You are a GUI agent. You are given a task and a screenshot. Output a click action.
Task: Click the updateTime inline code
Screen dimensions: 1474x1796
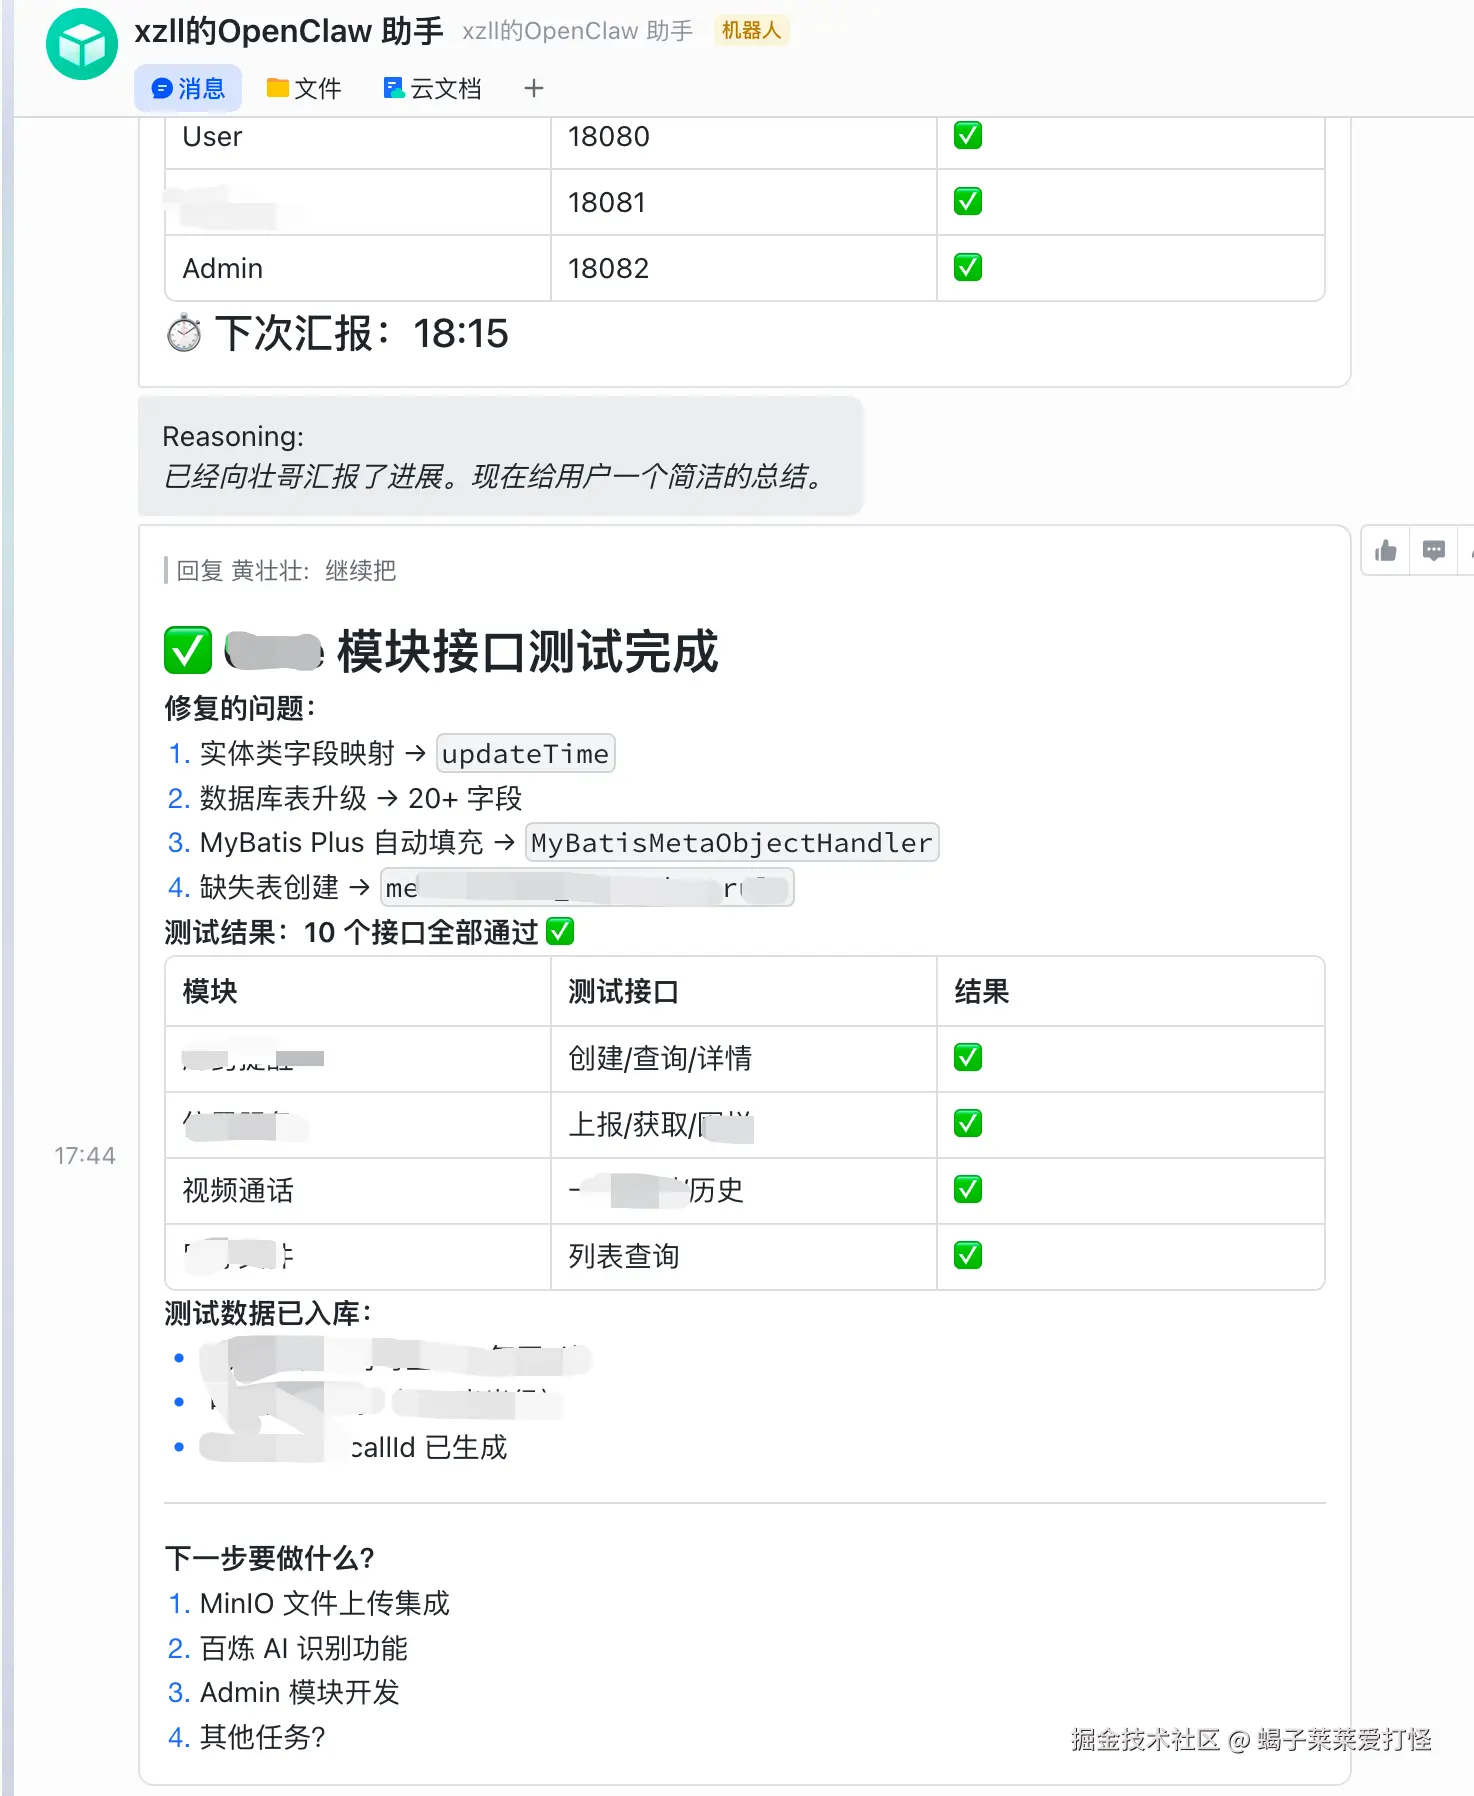[x=525, y=754]
